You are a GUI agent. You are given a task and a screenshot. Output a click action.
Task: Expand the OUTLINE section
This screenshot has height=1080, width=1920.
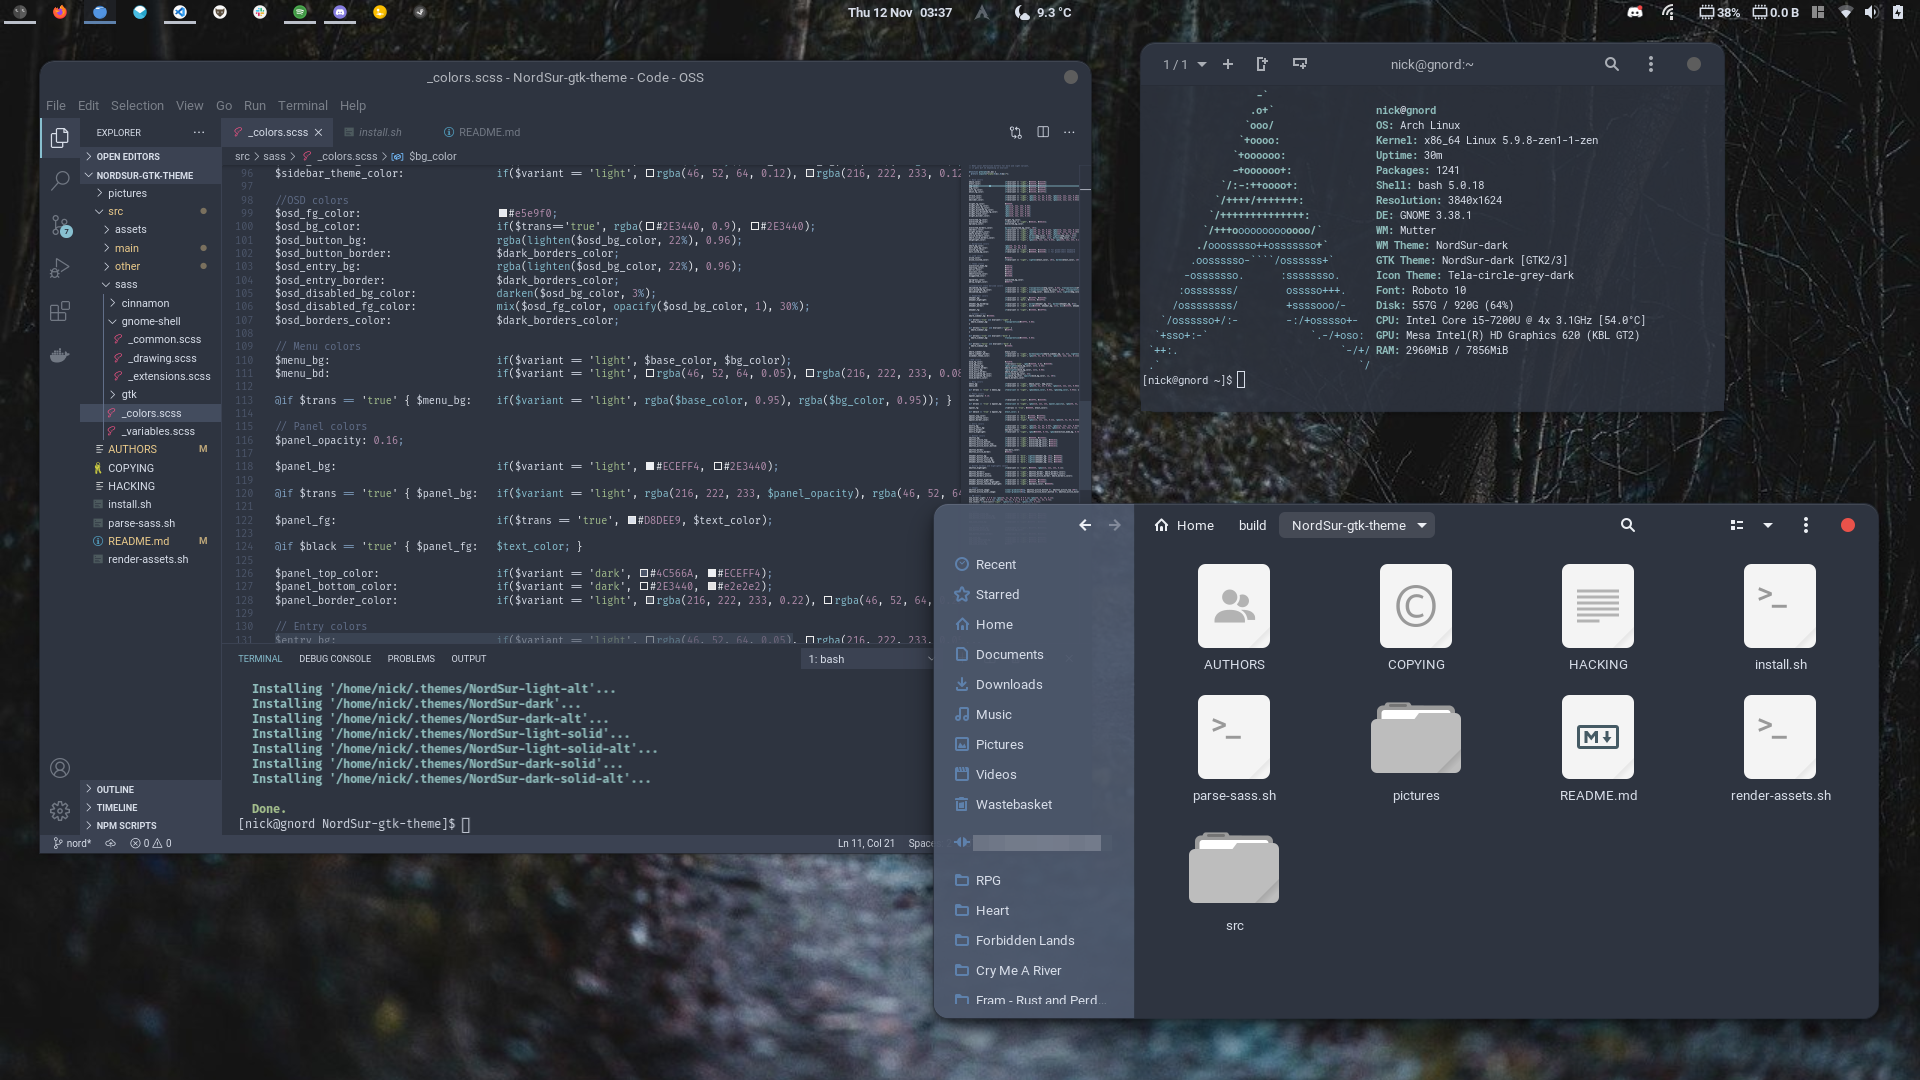pyautogui.click(x=115, y=789)
